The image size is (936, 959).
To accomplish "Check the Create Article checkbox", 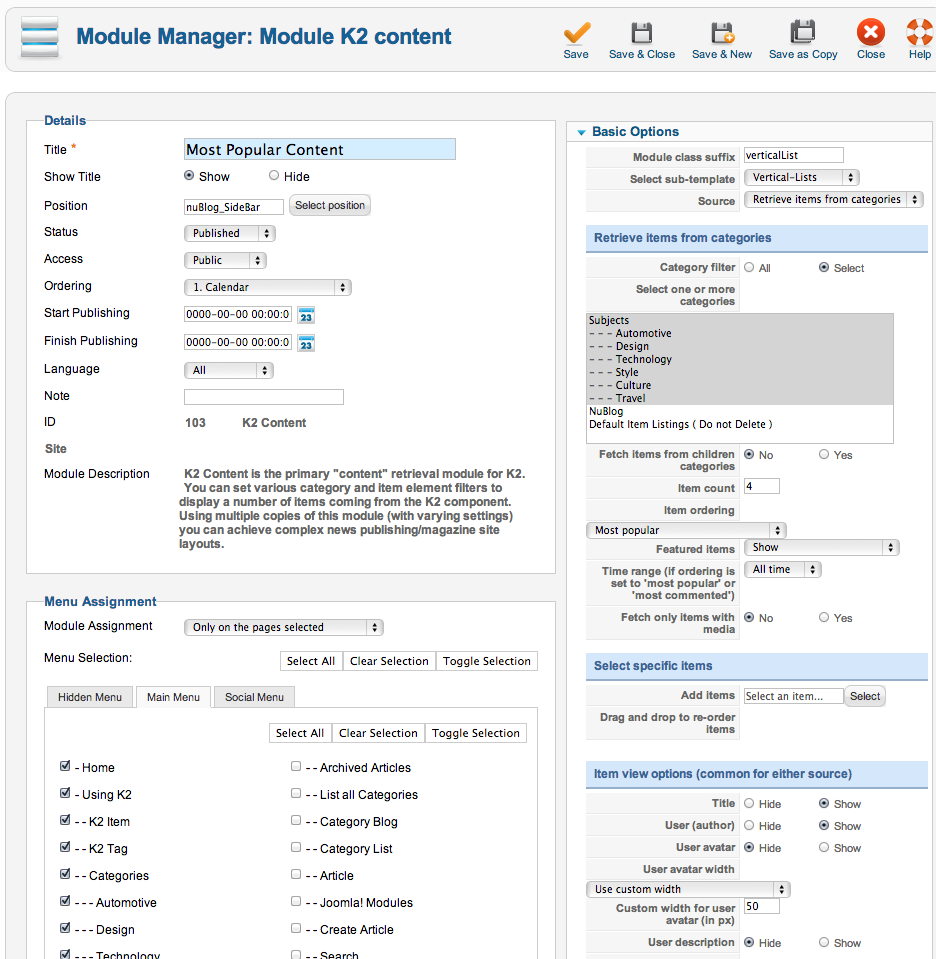I will tap(296, 928).
